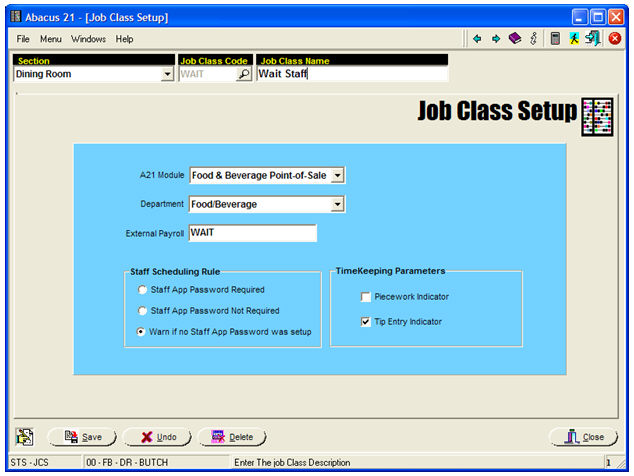634x476 pixels.
Task: Click the info icon in the toolbar
Action: click(534, 39)
